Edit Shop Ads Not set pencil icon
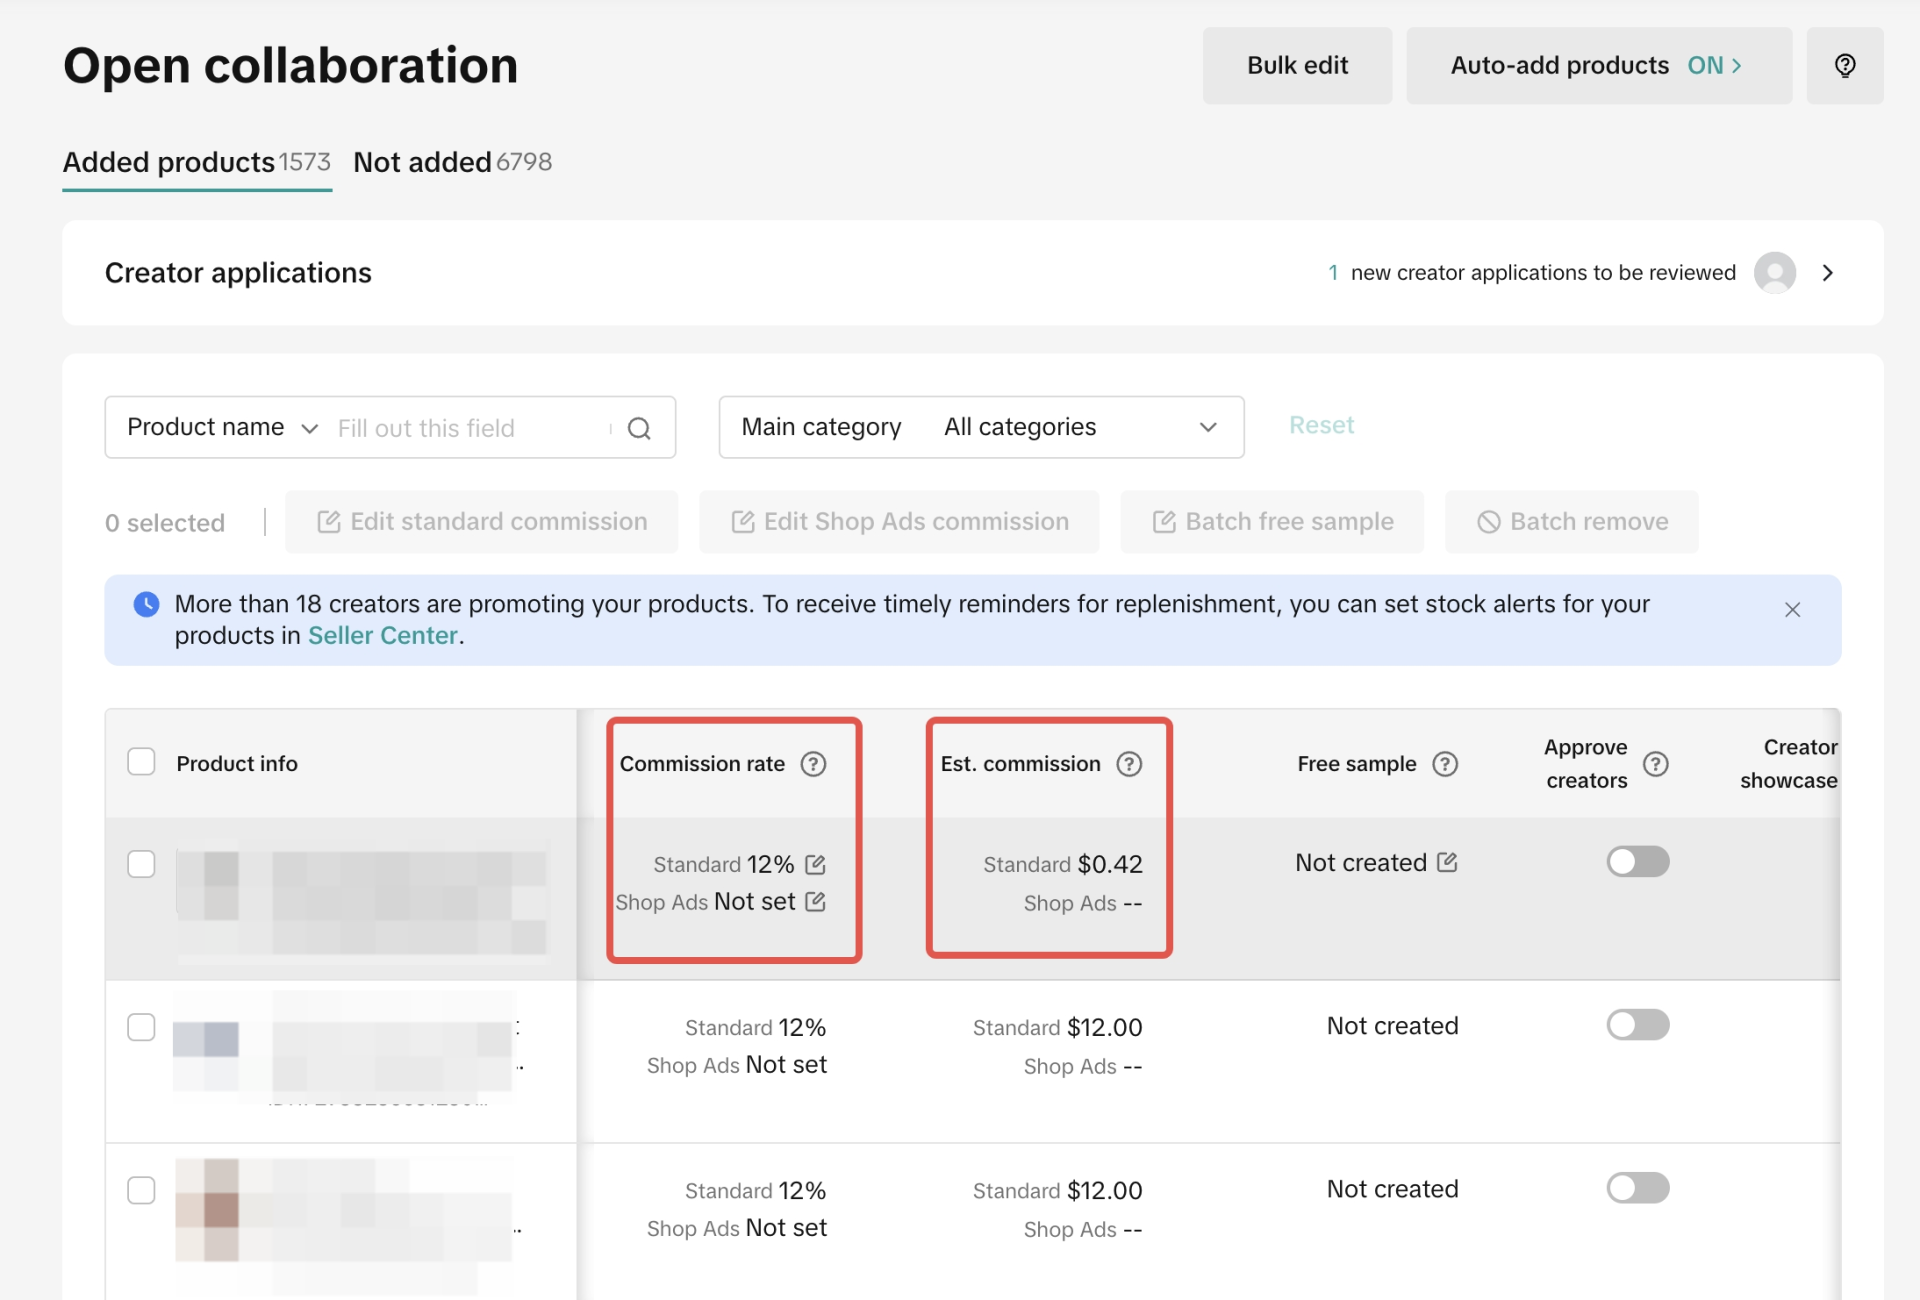Image resolution: width=1920 pixels, height=1300 pixels. click(x=816, y=902)
